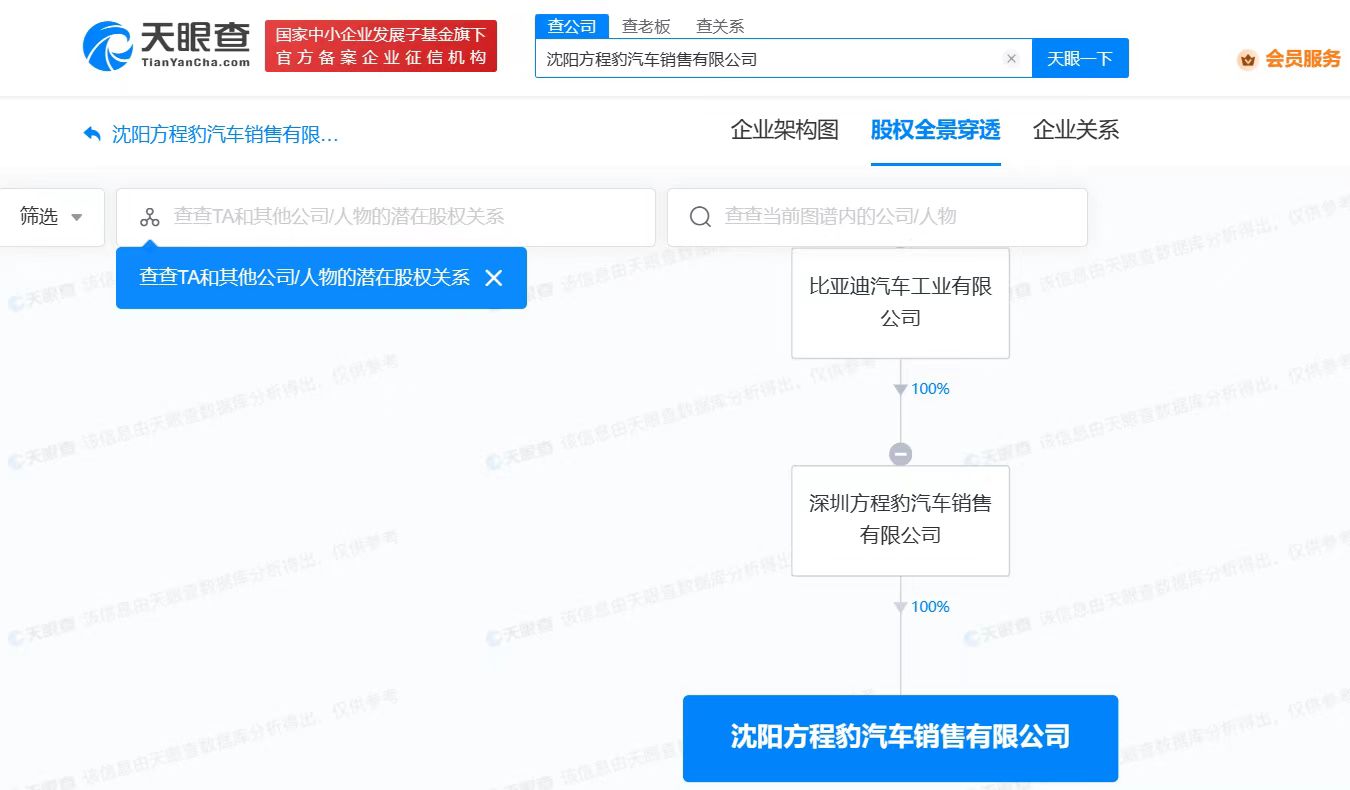Click the back arrow icon beside 沈阳方程豹
The width and height of the screenshot is (1350, 790).
coord(92,134)
